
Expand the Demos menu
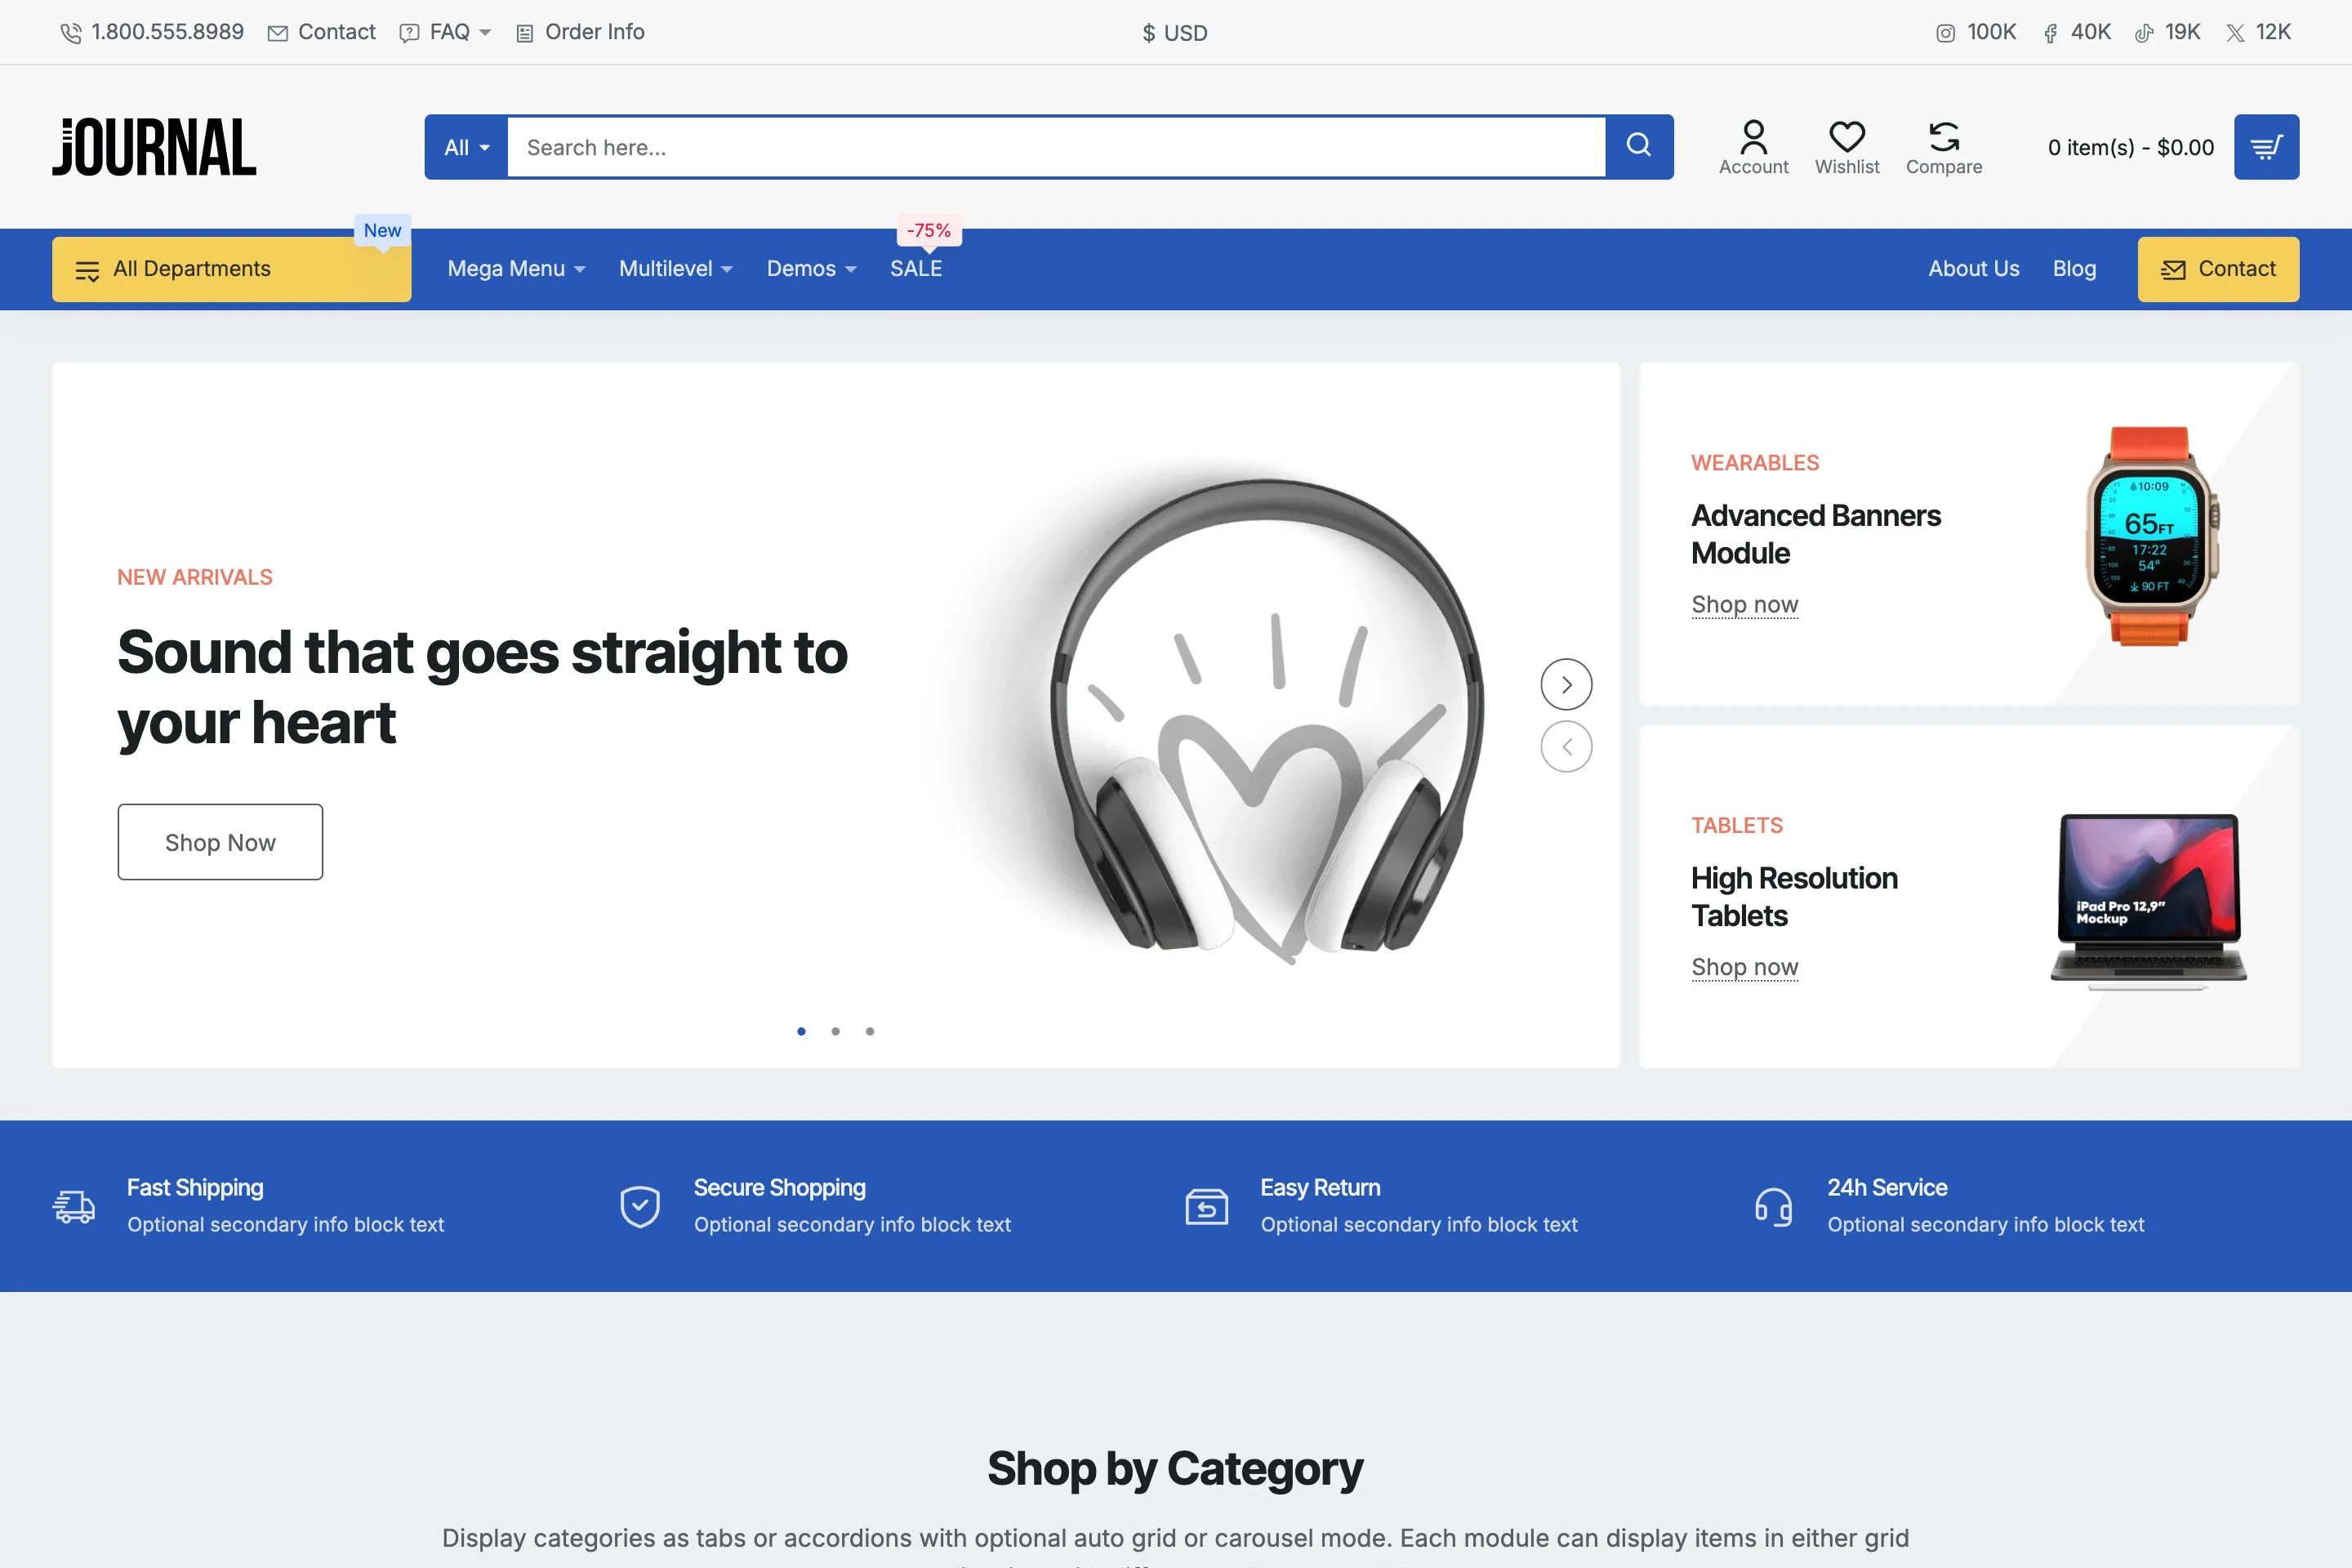coord(811,268)
